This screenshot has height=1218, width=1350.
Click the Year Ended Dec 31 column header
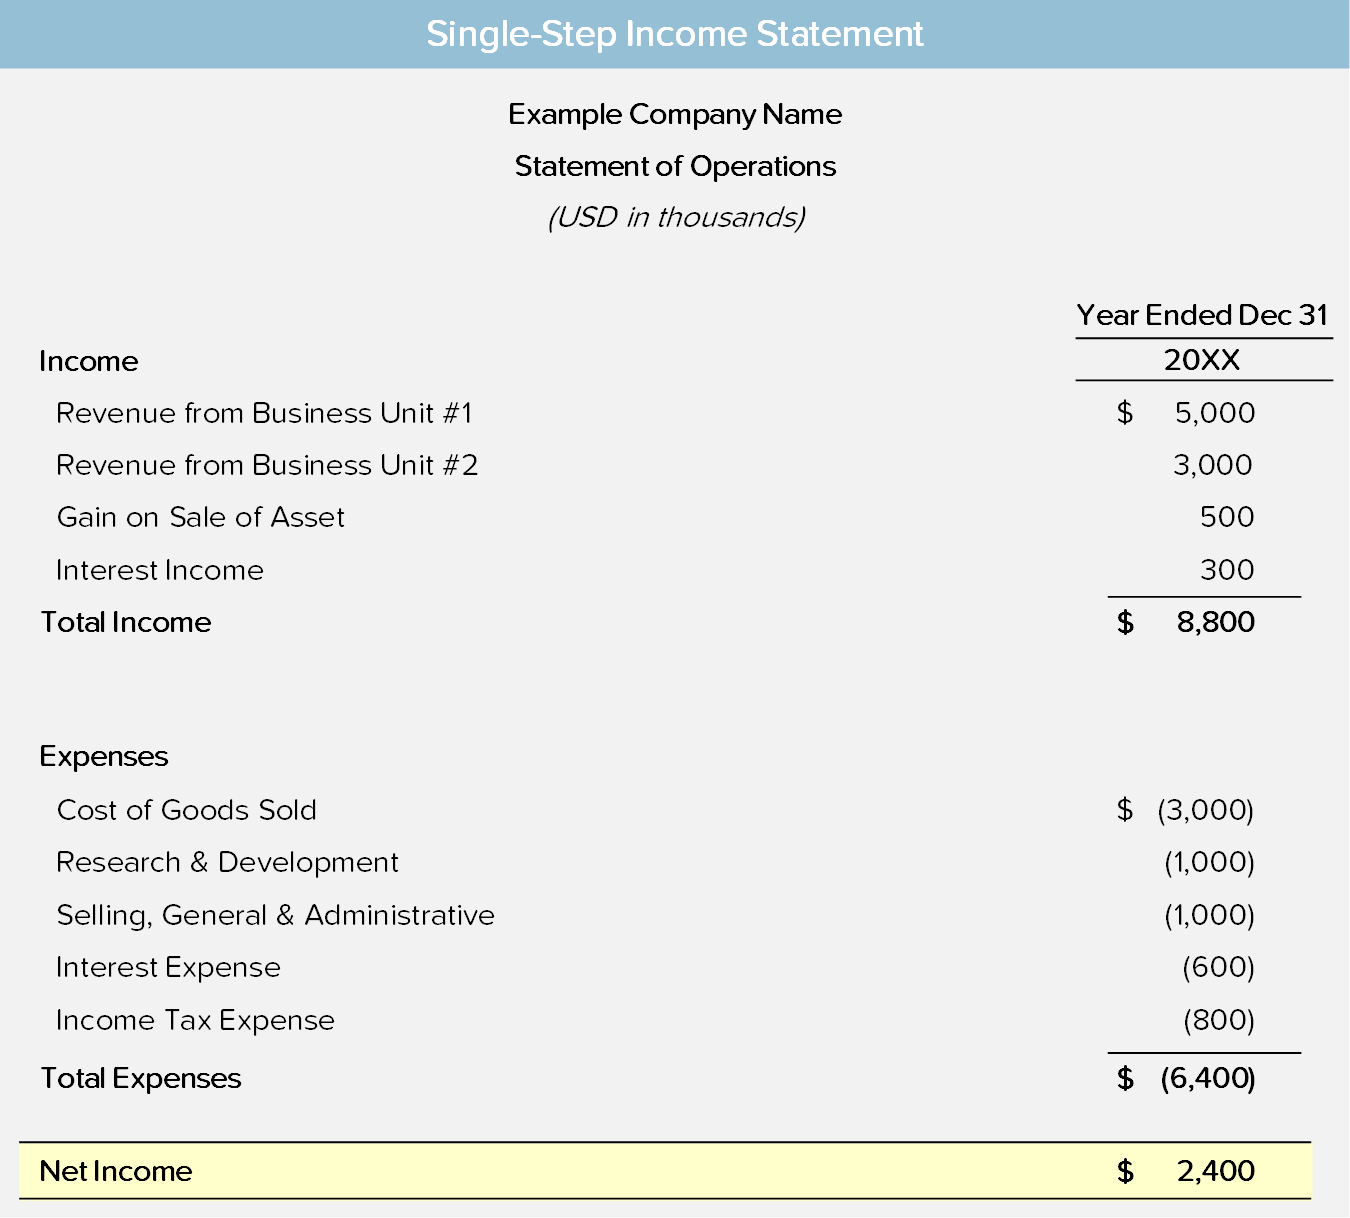coord(1203,316)
